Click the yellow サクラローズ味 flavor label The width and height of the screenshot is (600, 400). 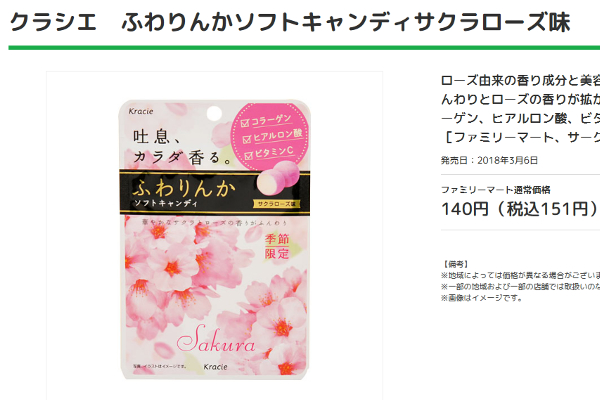[x=276, y=204]
